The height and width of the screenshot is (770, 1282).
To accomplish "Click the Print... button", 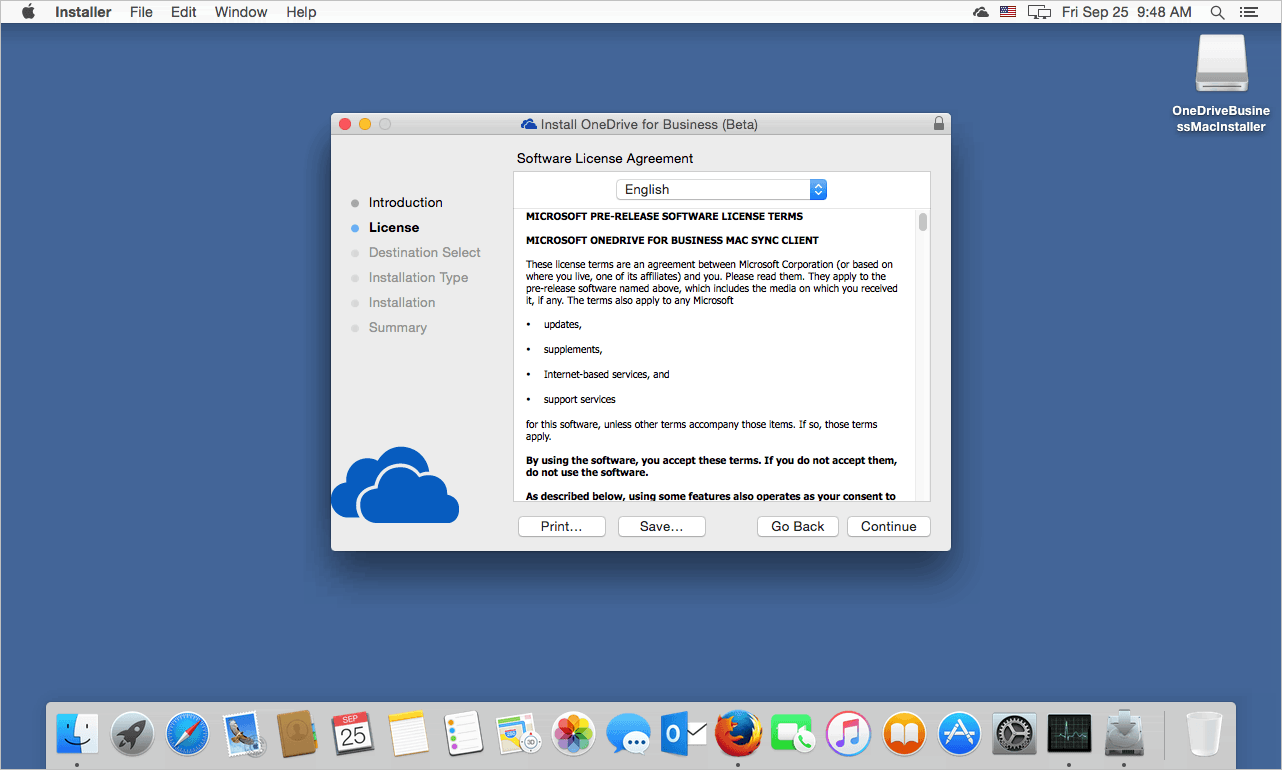I will pyautogui.click(x=562, y=526).
